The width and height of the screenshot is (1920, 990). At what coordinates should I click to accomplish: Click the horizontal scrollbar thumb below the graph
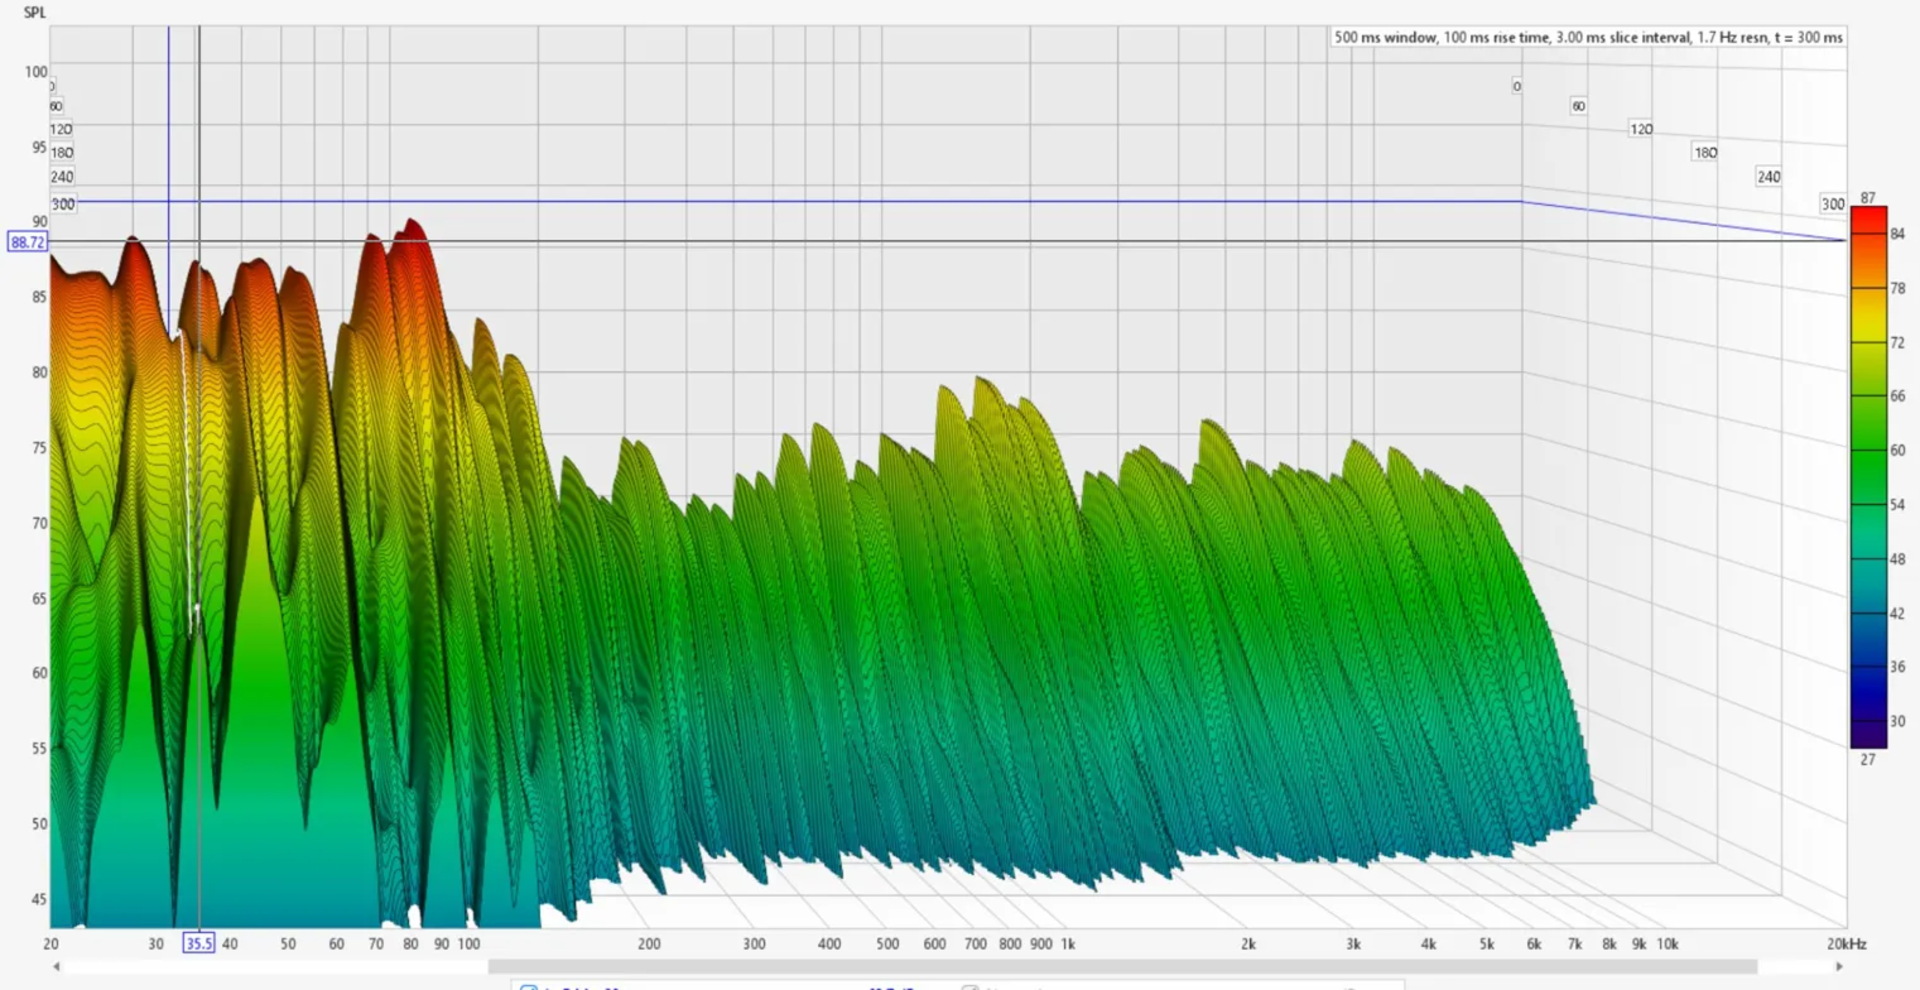(1121, 966)
